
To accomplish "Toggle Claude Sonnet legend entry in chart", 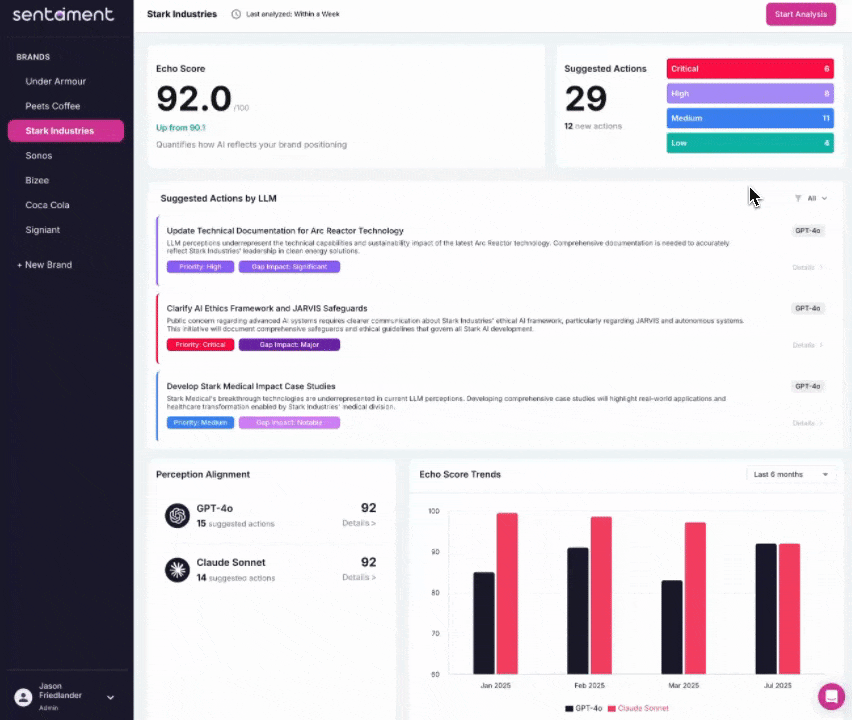I will 638,708.
